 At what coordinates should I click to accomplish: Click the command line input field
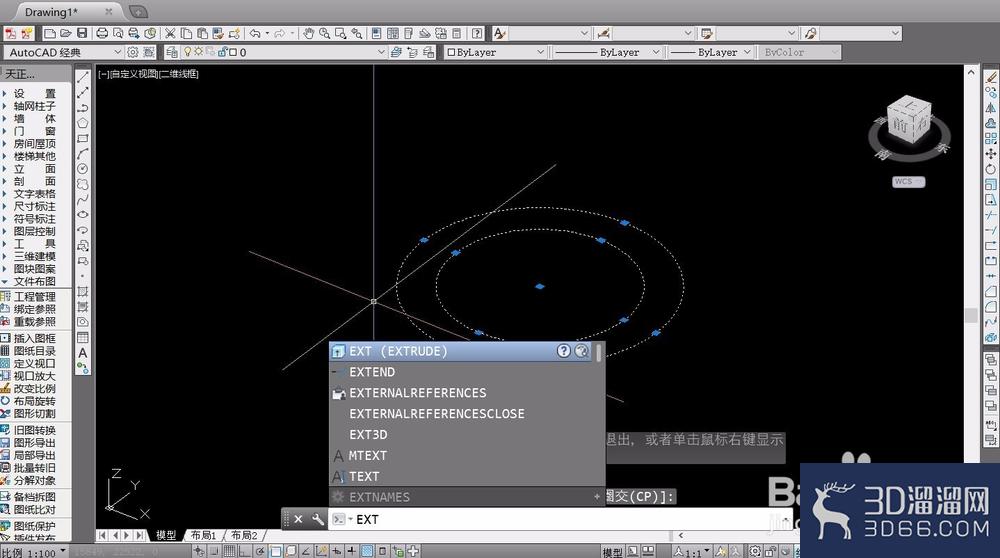561,519
